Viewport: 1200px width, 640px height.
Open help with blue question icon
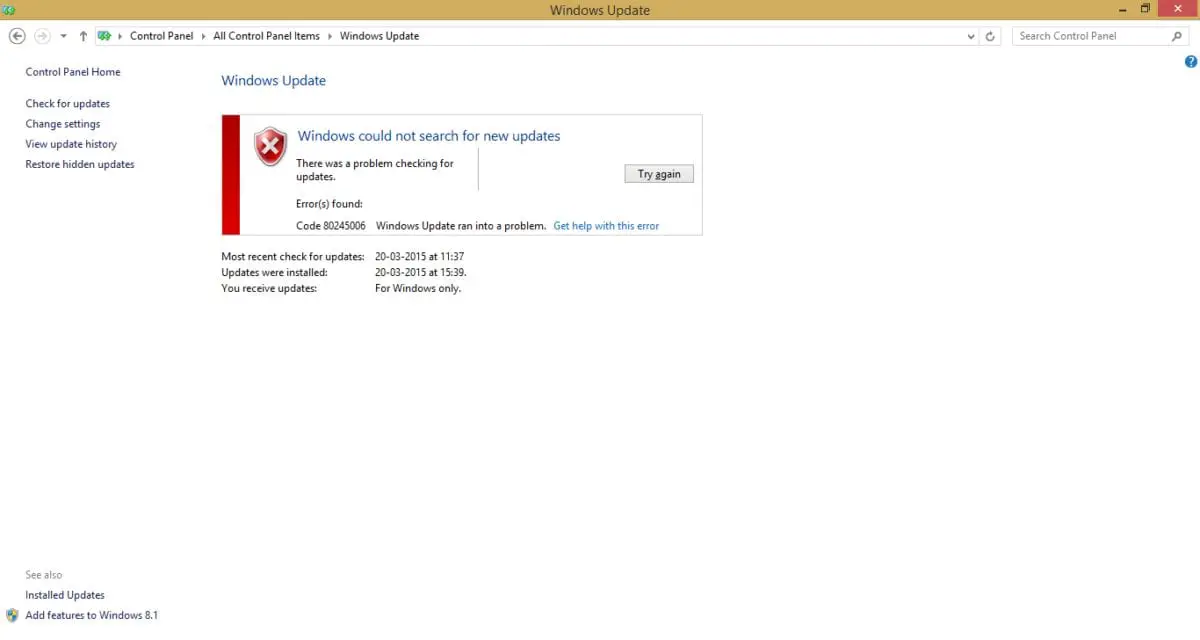coord(1191,62)
